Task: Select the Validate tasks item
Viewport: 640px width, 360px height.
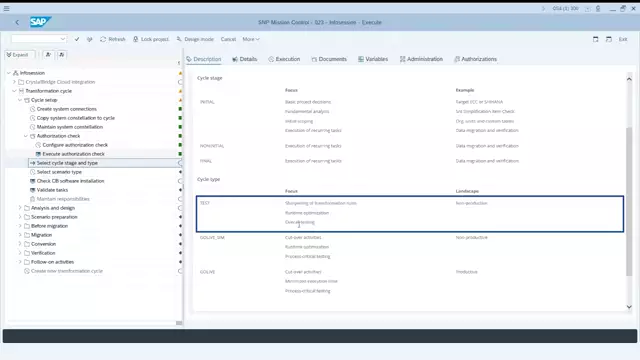Action: [x=52, y=190]
